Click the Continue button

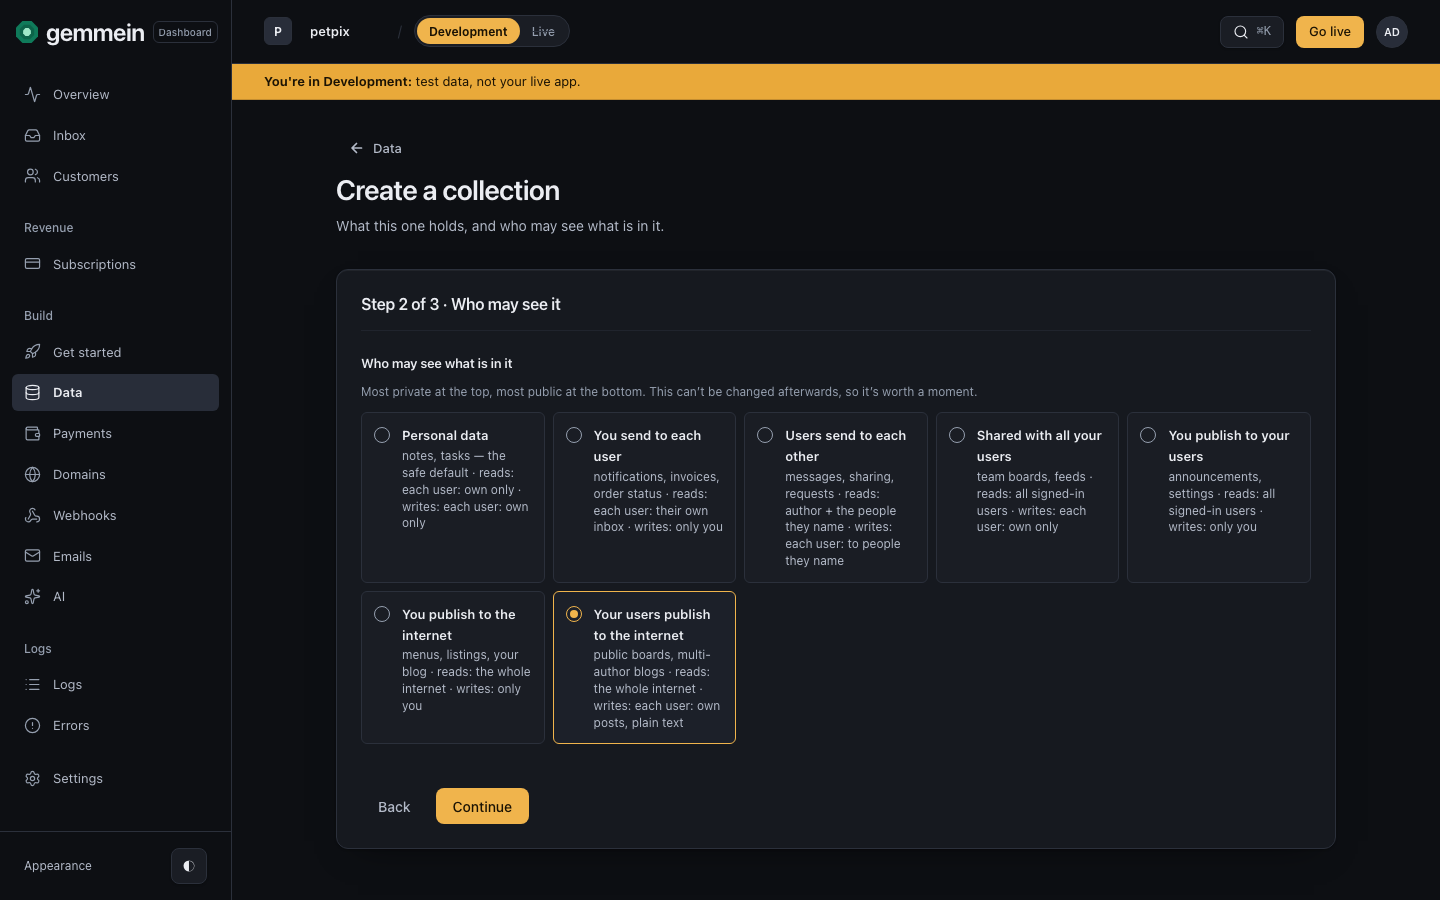tap(482, 807)
